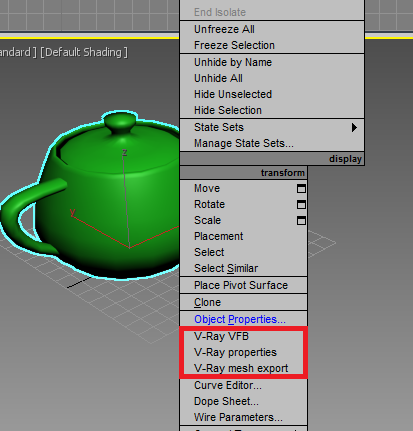This screenshot has height=431, width=413.
Task: Clone the selected teapot
Action: 243,302
